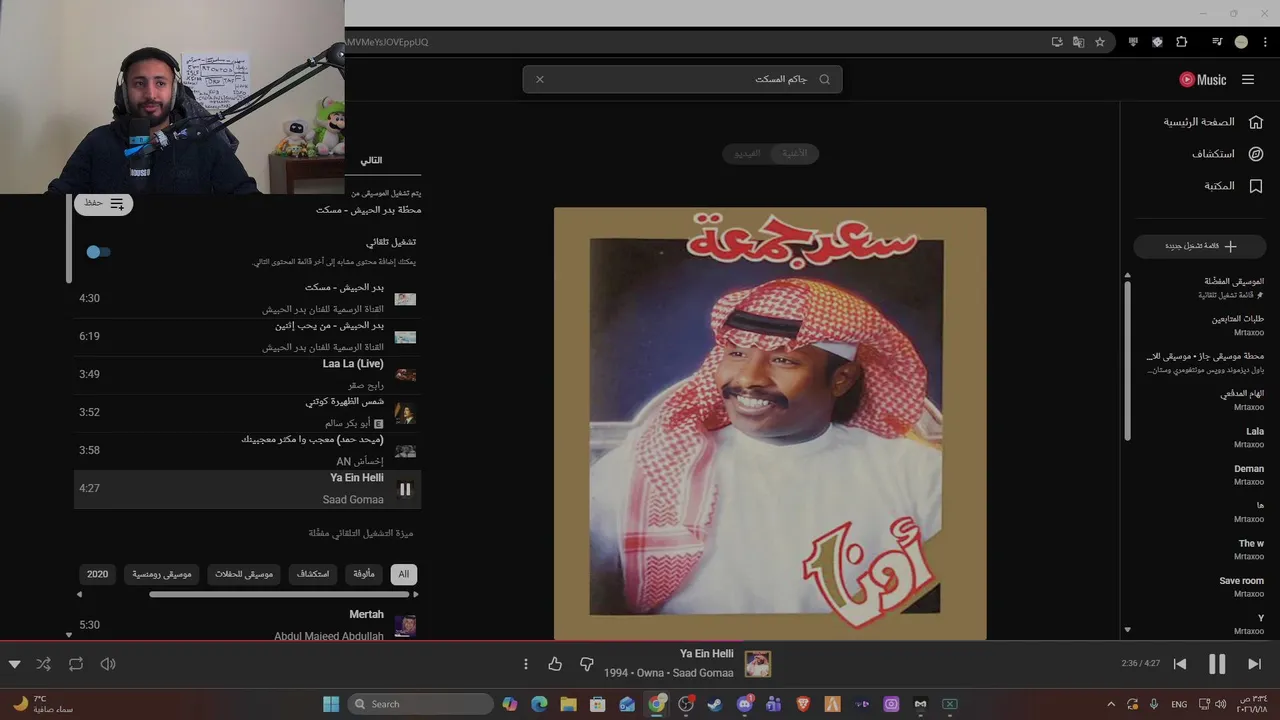The height and width of the screenshot is (720, 1280).
Task: Open Steam from the taskbar
Action: [715, 704]
